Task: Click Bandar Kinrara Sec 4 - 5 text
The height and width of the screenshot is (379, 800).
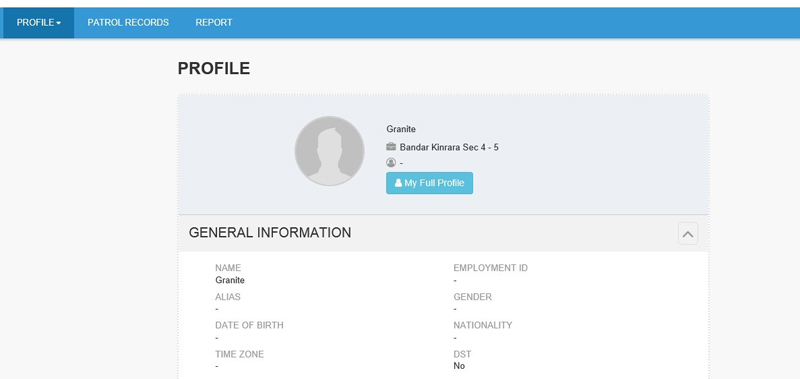Action: (x=449, y=147)
